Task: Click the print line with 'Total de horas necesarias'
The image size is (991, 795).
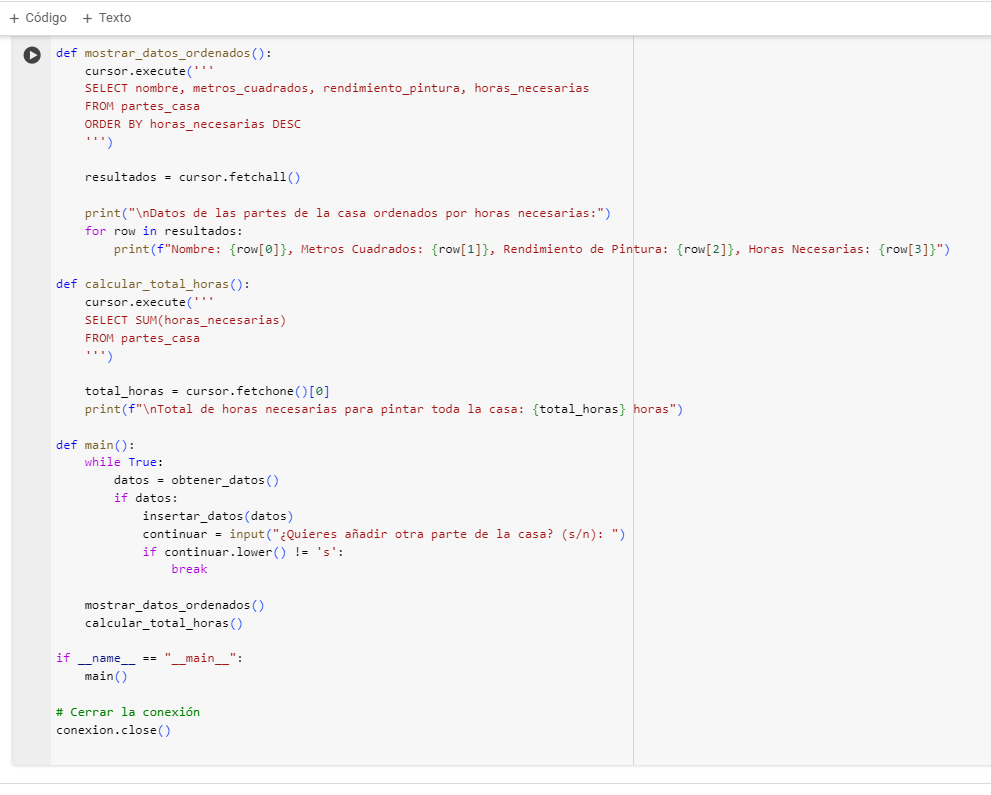Action: 384,409
